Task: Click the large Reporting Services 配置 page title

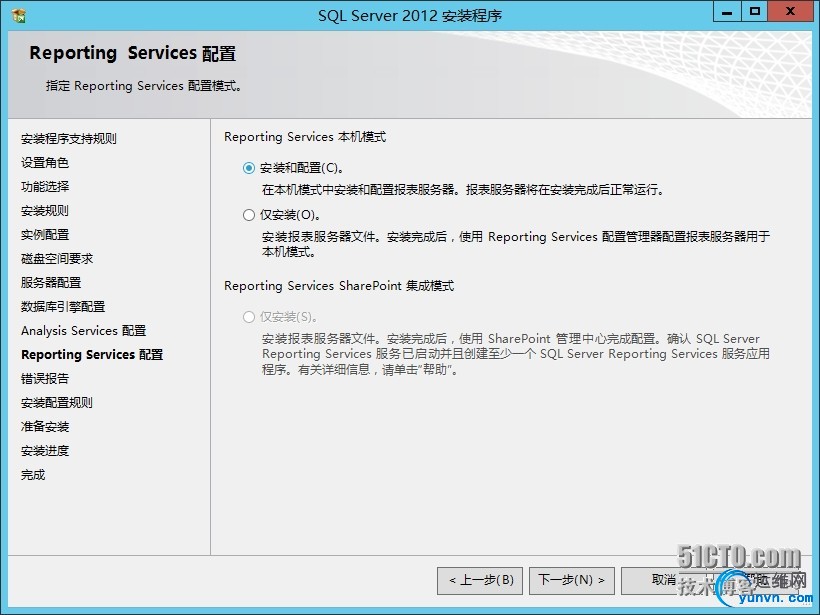Action: click(133, 53)
